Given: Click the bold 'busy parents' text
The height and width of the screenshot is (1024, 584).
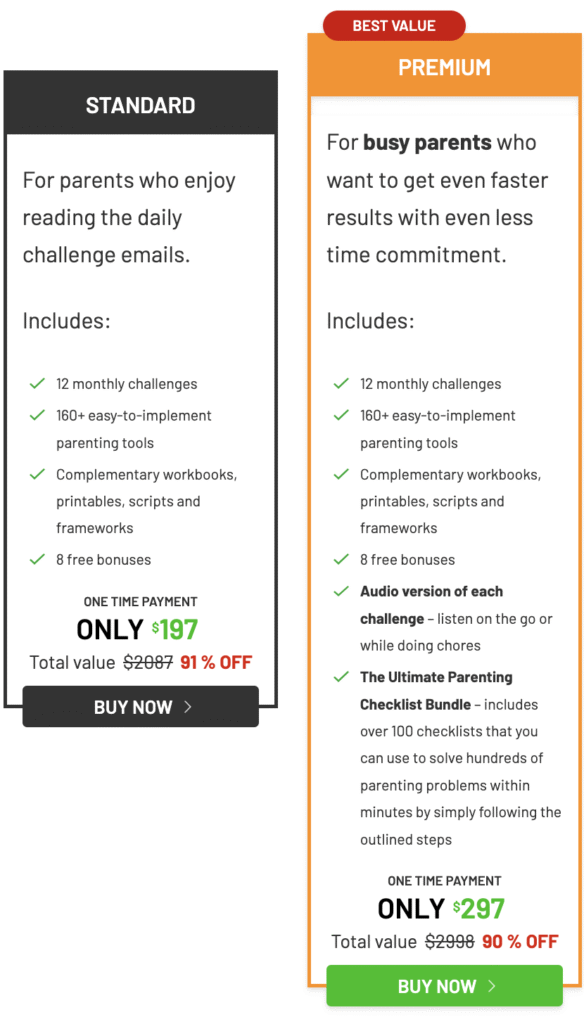Looking at the screenshot, I should click(427, 142).
